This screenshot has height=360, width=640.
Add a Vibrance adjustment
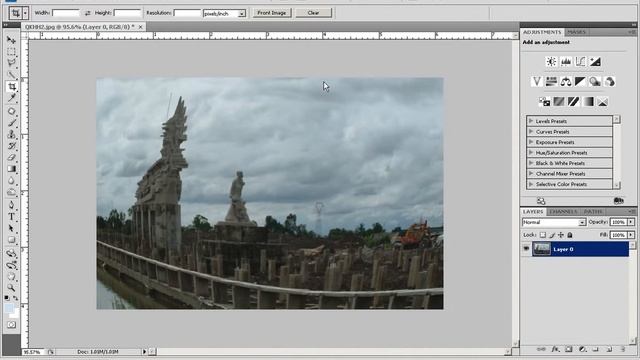pyautogui.click(x=537, y=82)
